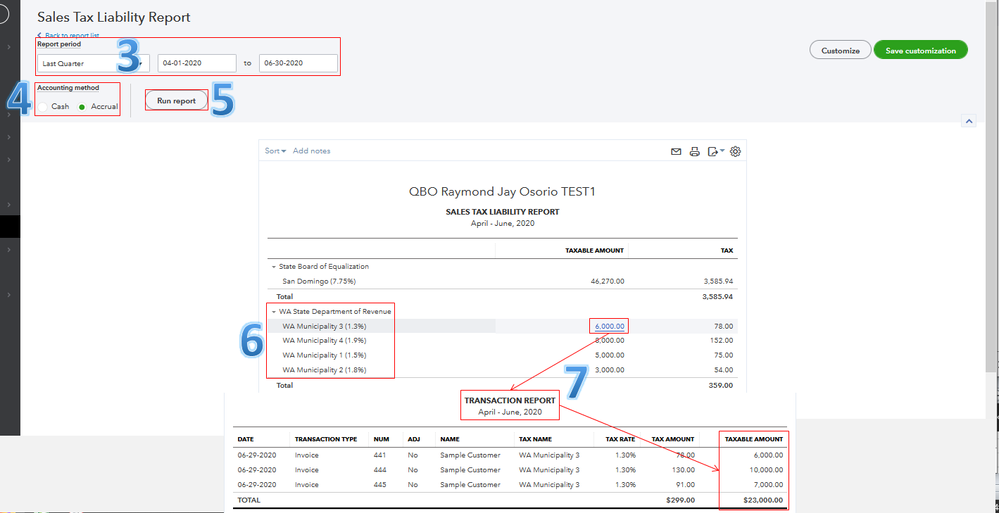Image resolution: width=999 pixels, height=513 pixels.
Task: Collapse WA State Department of Revenue group
Action: 273,312
